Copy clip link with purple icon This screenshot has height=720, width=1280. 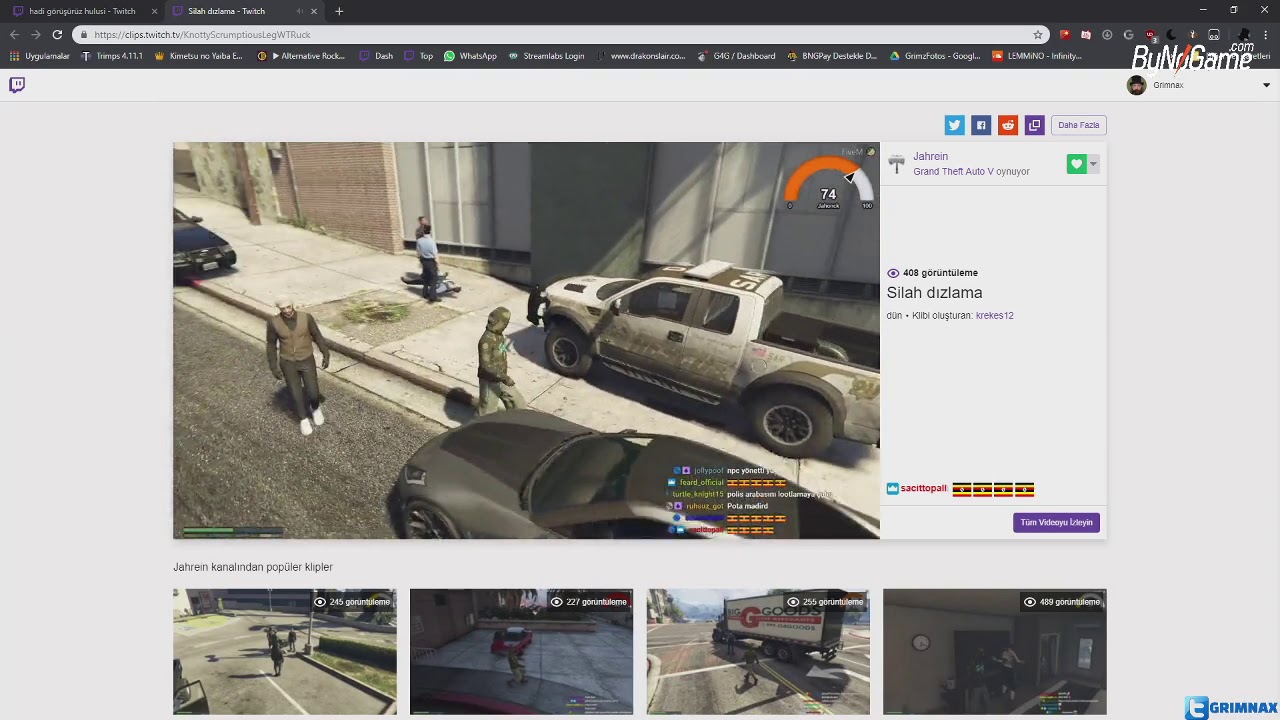tap(1035, 125)
